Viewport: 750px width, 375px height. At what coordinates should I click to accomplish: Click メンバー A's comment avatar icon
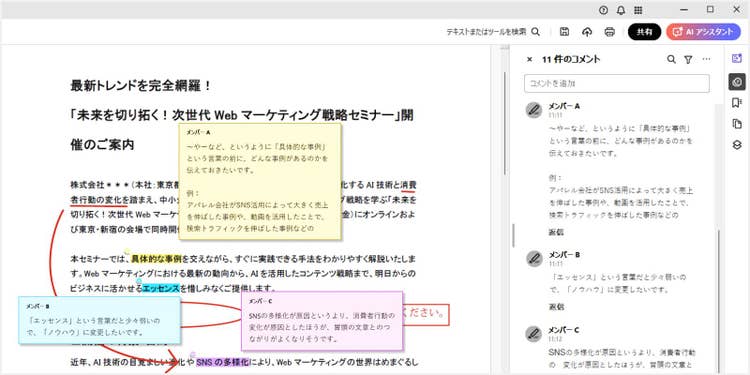534,110
